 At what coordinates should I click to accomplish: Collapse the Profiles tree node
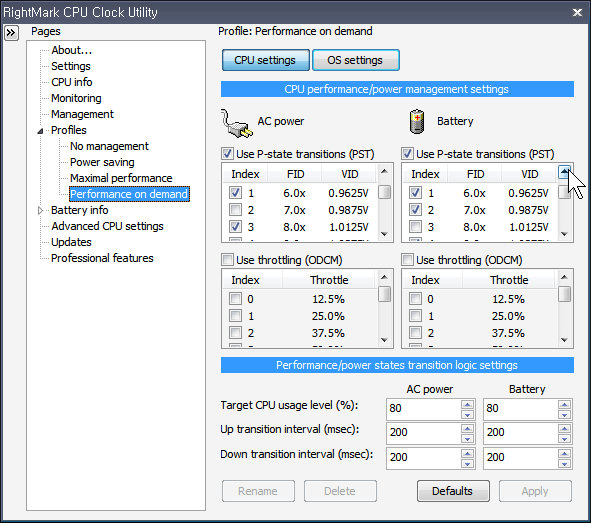[x=40, y=131]
